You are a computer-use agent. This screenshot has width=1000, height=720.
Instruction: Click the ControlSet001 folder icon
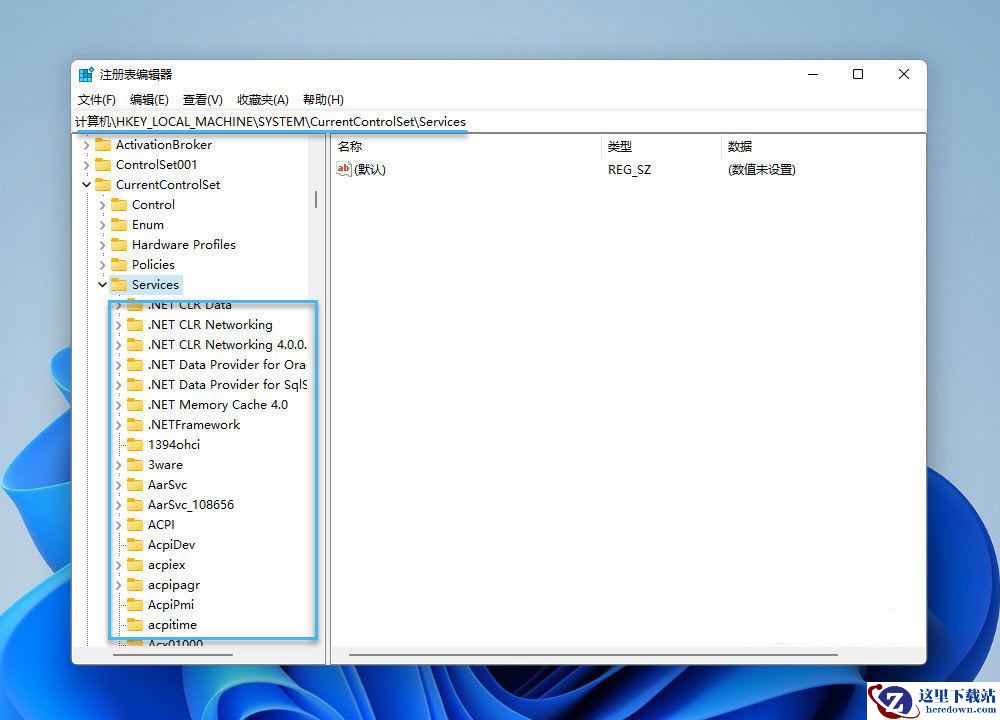[x=103, y=165]
